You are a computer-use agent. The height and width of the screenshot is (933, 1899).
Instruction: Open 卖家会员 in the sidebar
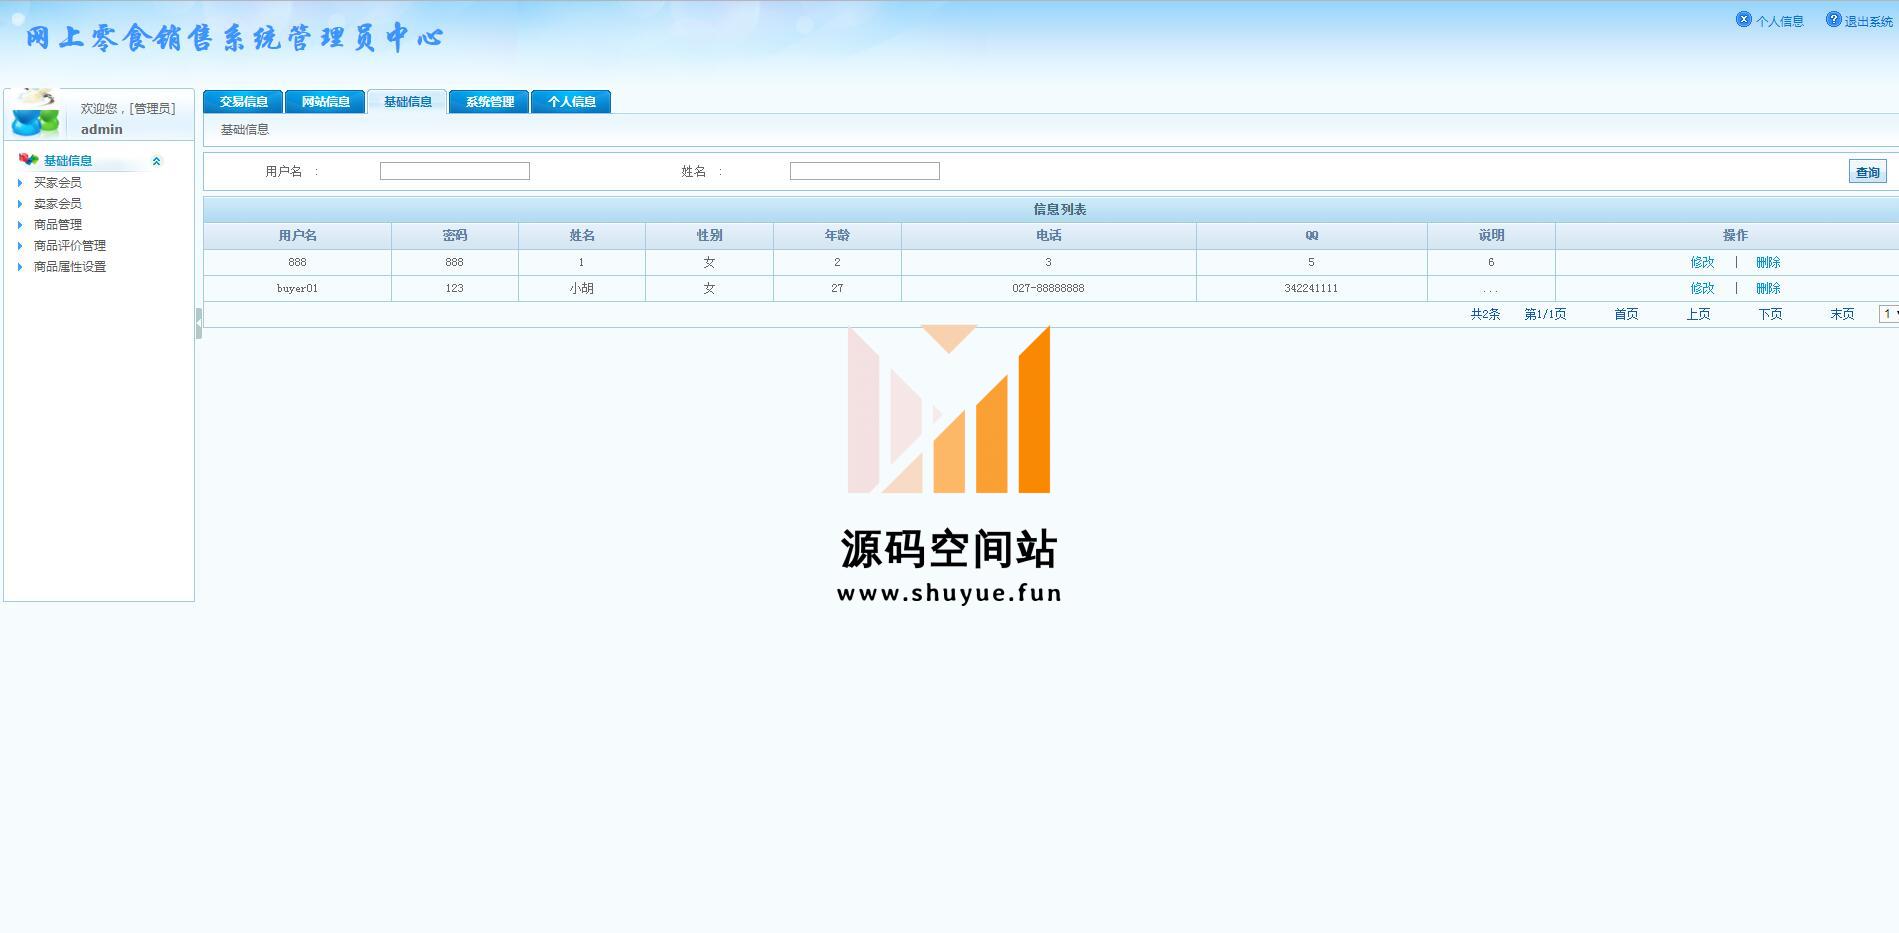click(58, 204)
